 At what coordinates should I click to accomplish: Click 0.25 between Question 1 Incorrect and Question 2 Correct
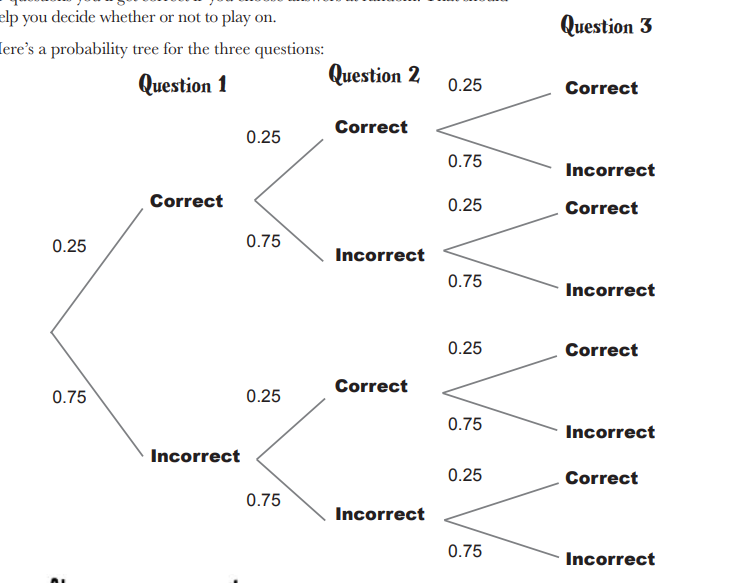tap(263, 397)
